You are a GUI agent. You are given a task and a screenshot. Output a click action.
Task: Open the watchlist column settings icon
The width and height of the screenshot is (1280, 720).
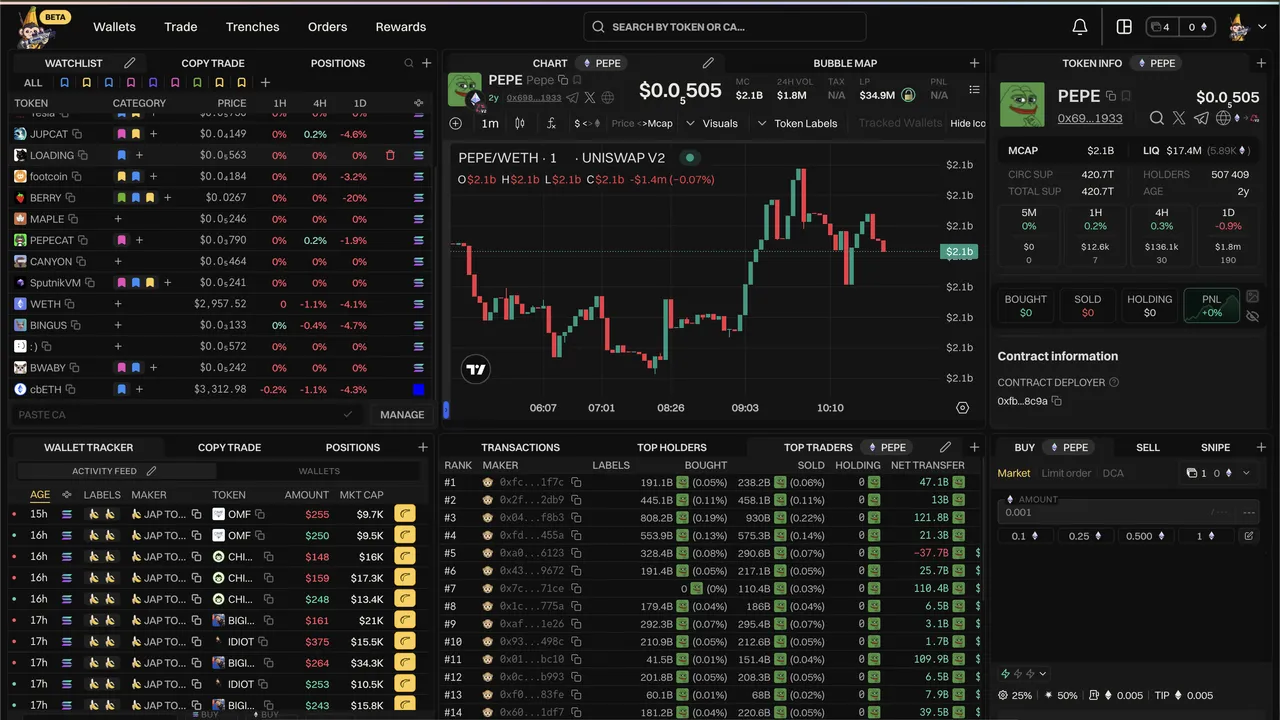418,103
